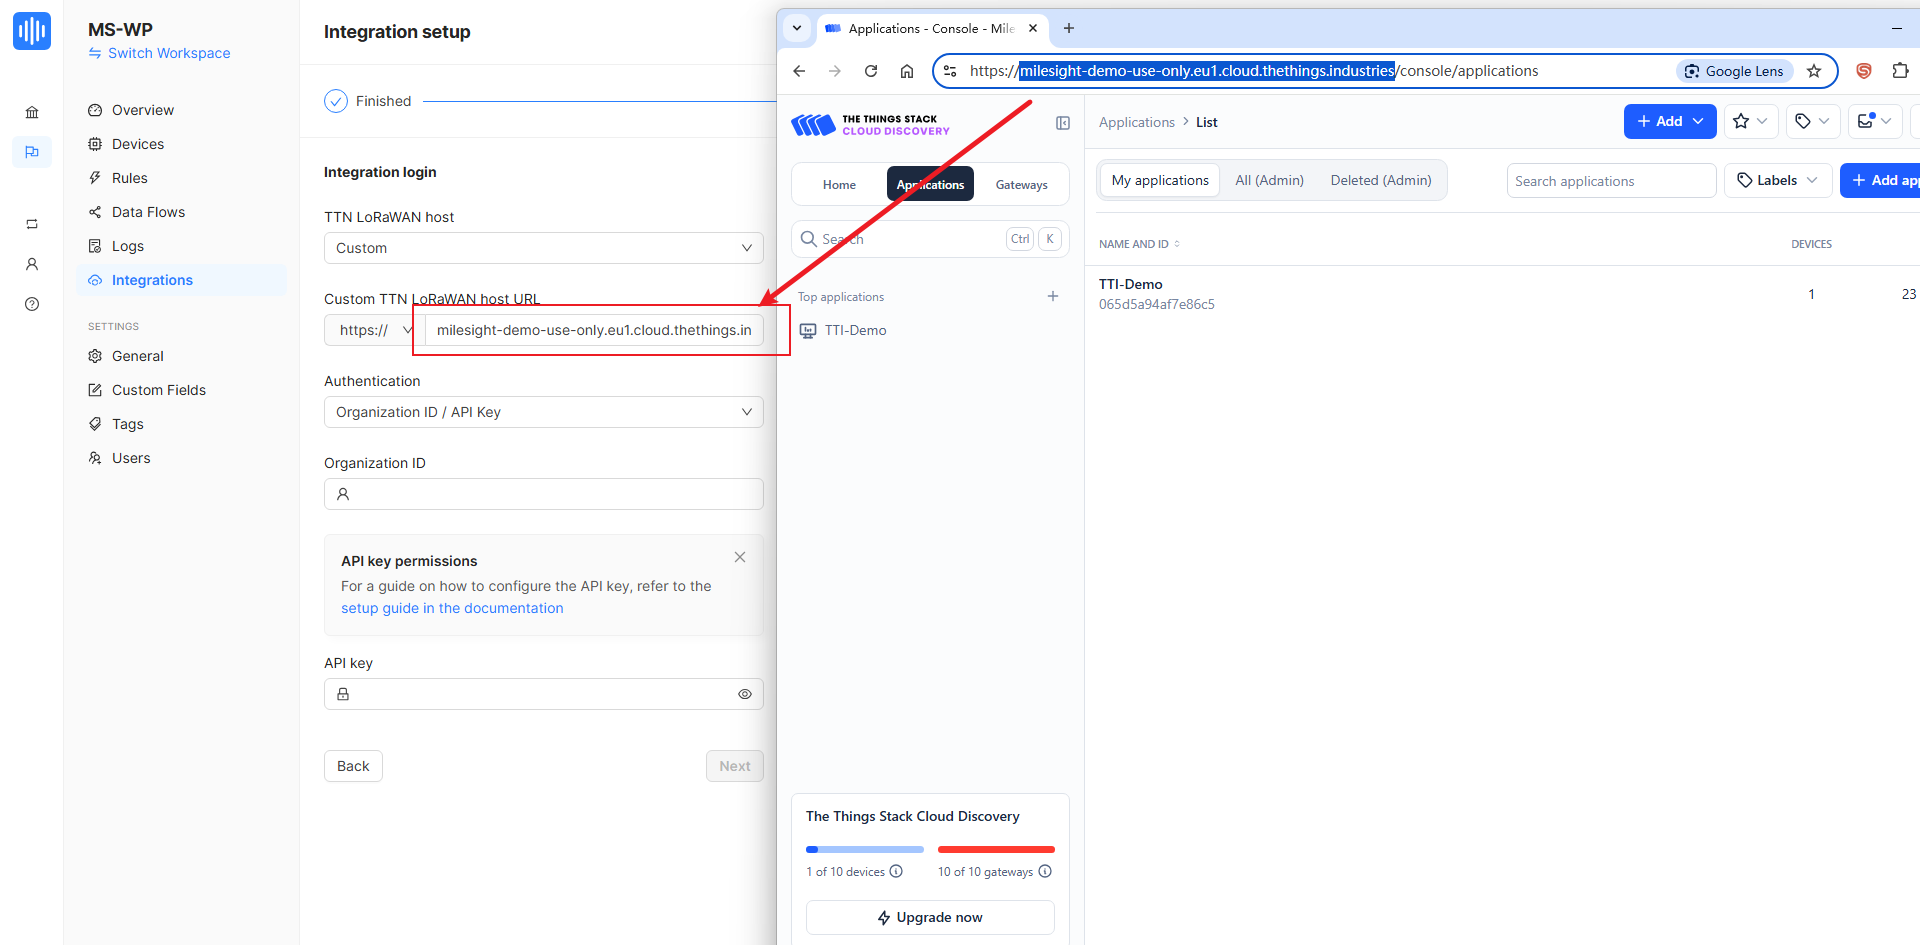The height and width of the screenshot is (945, 1920).
Task: Select Integrations in the sidebar
Action: click(181, 280)
